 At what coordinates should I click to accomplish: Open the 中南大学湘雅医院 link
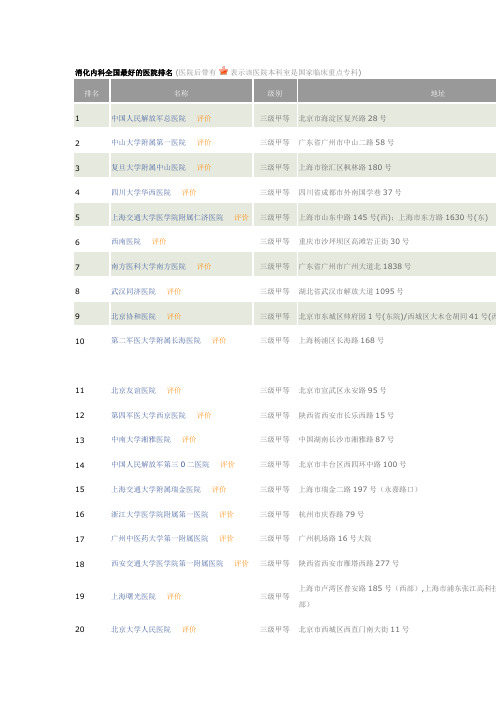click(x=141, y=440)
